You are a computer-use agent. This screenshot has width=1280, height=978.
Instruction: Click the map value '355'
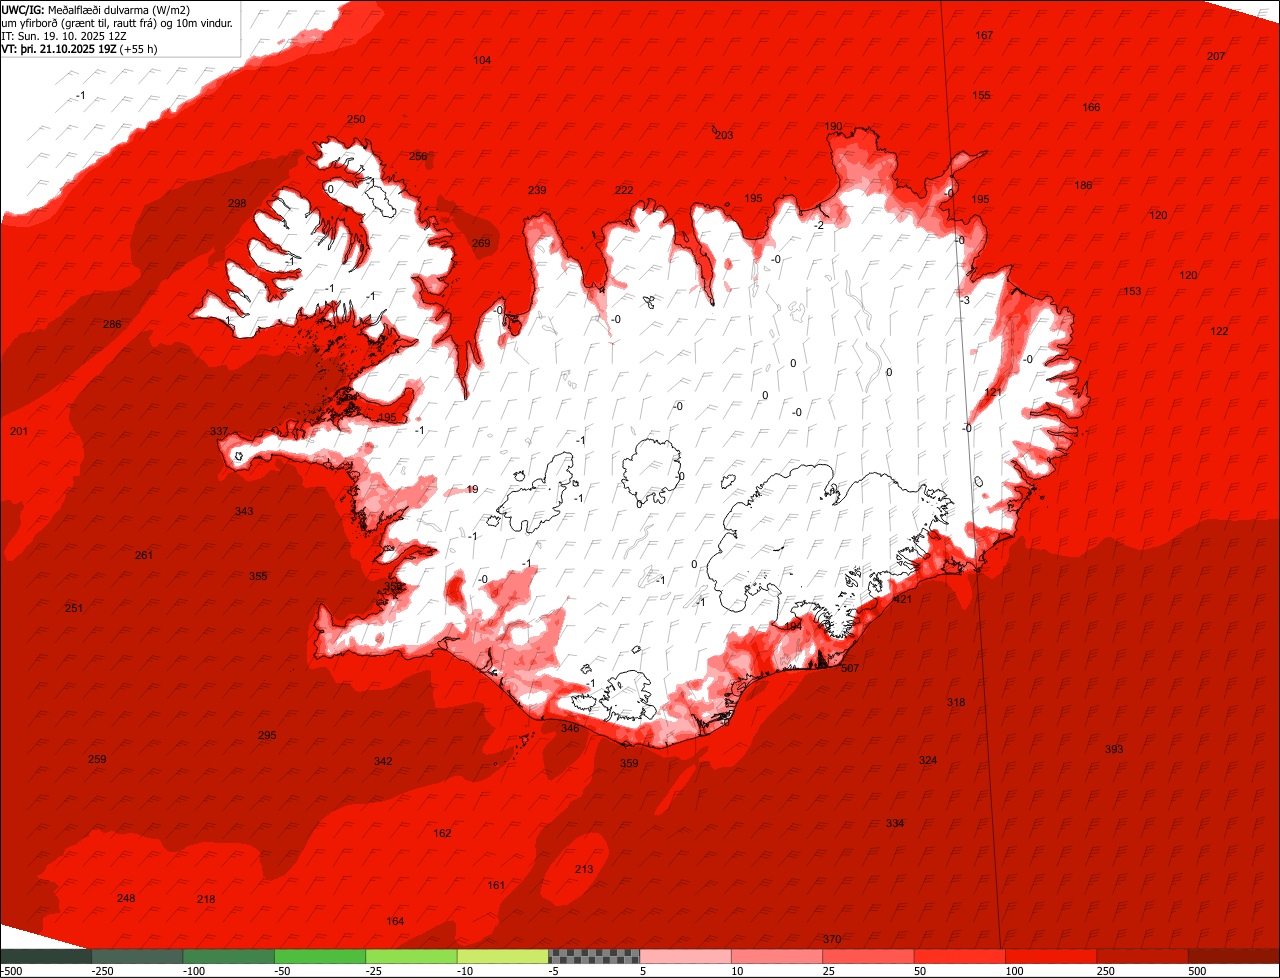pyautogui.click(x=258, y=576)
